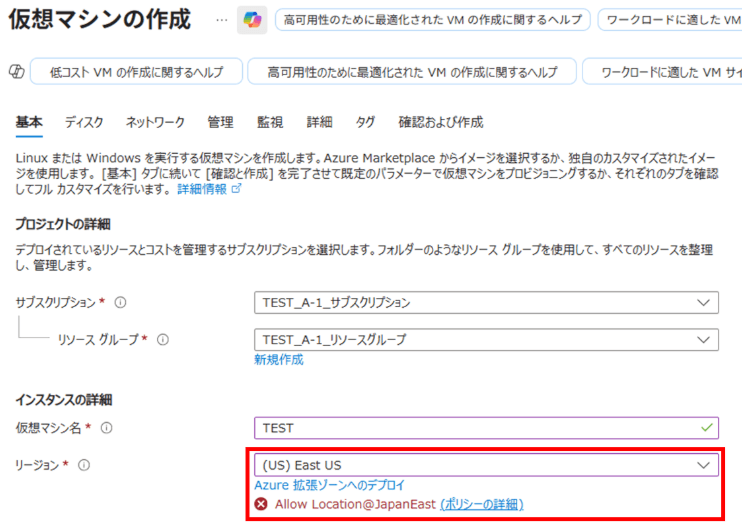The height and width of the screenshot is (530, 742).
Task: Switch to the ディスク tab
Action: (84, 122)
